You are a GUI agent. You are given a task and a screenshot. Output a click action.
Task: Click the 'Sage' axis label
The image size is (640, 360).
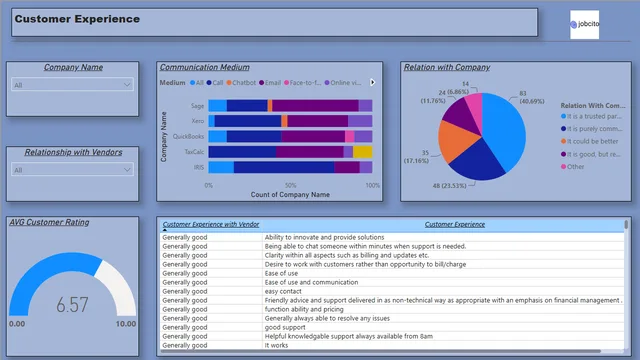pyautogui.click(x=197, y=106)
